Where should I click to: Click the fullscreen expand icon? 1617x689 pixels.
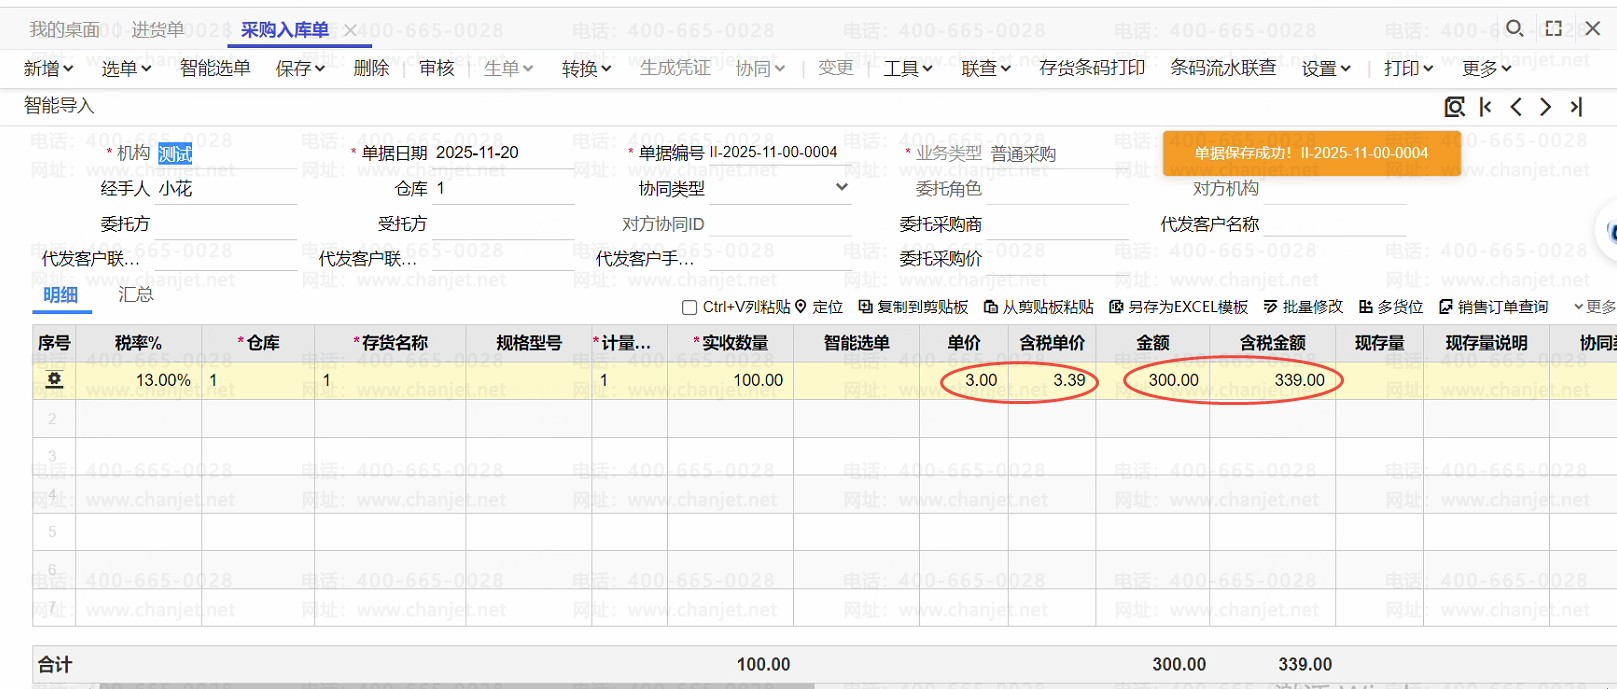coord(1553,28)
